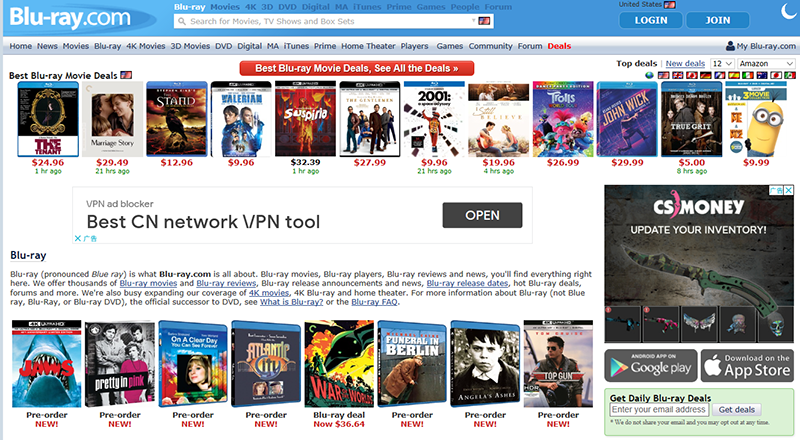Click the LOGIN button

[x=651, y=20]
